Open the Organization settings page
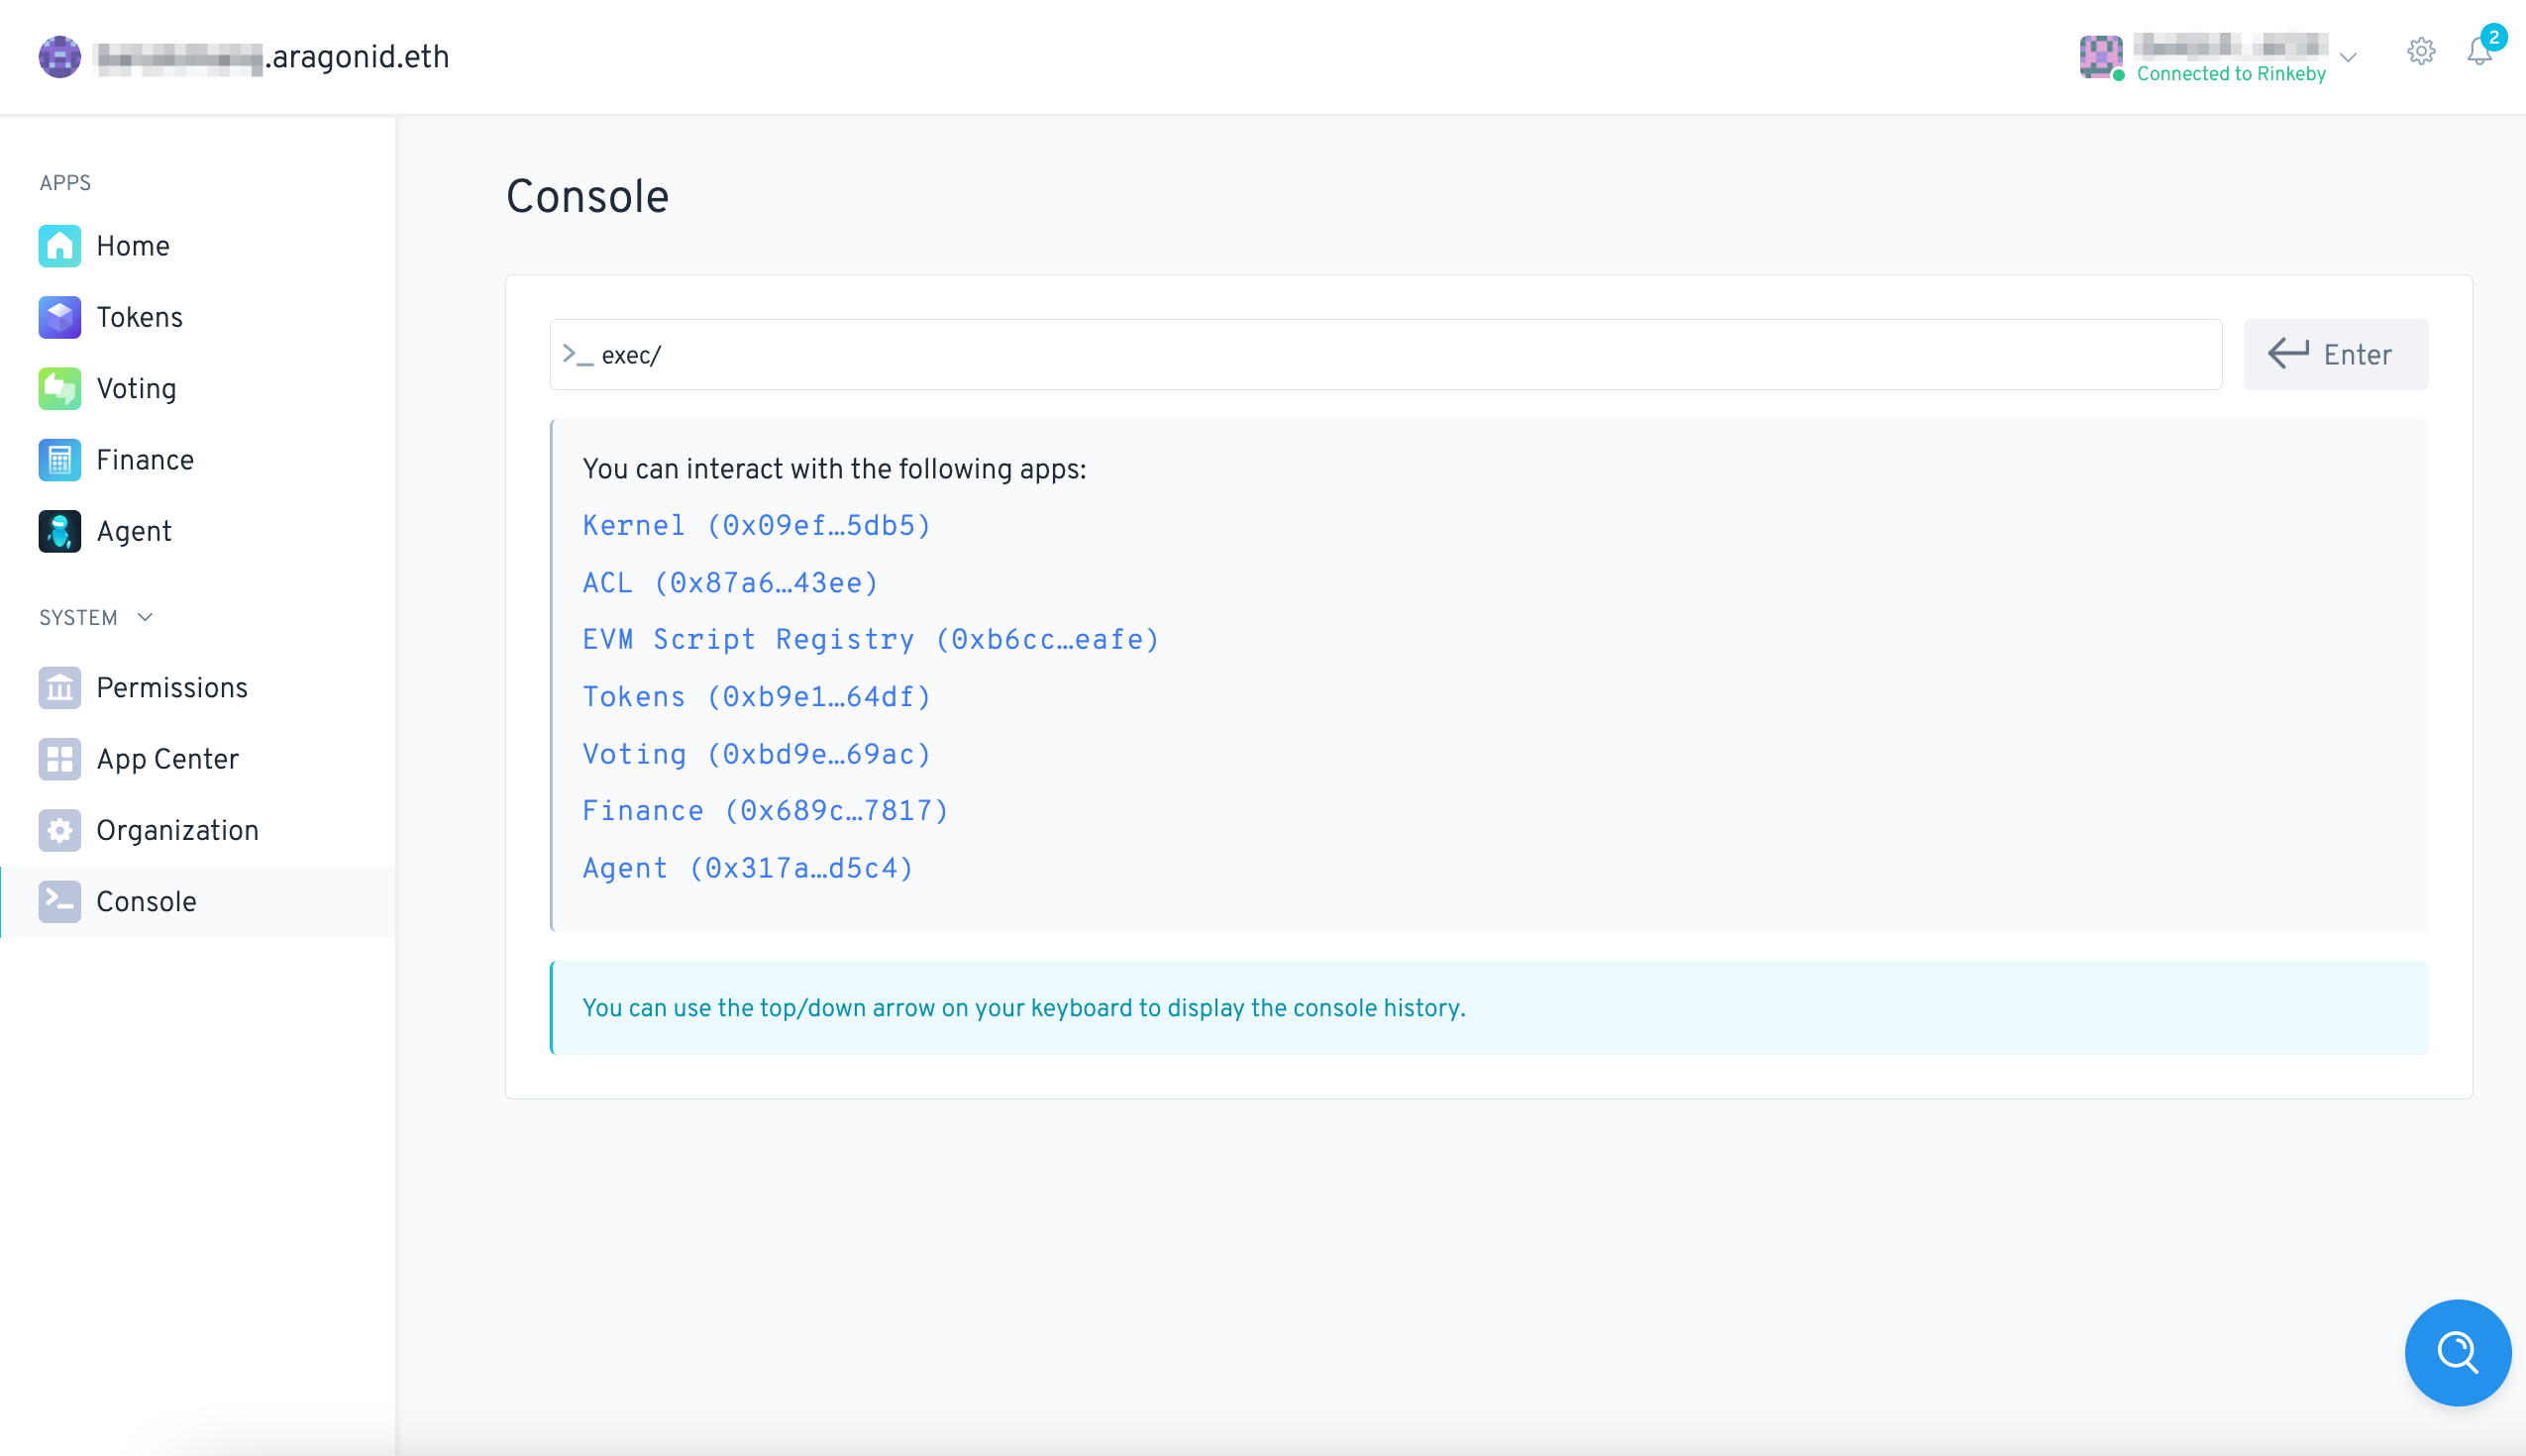This screenshot has width=2526, height=1456. coord(177,830)
